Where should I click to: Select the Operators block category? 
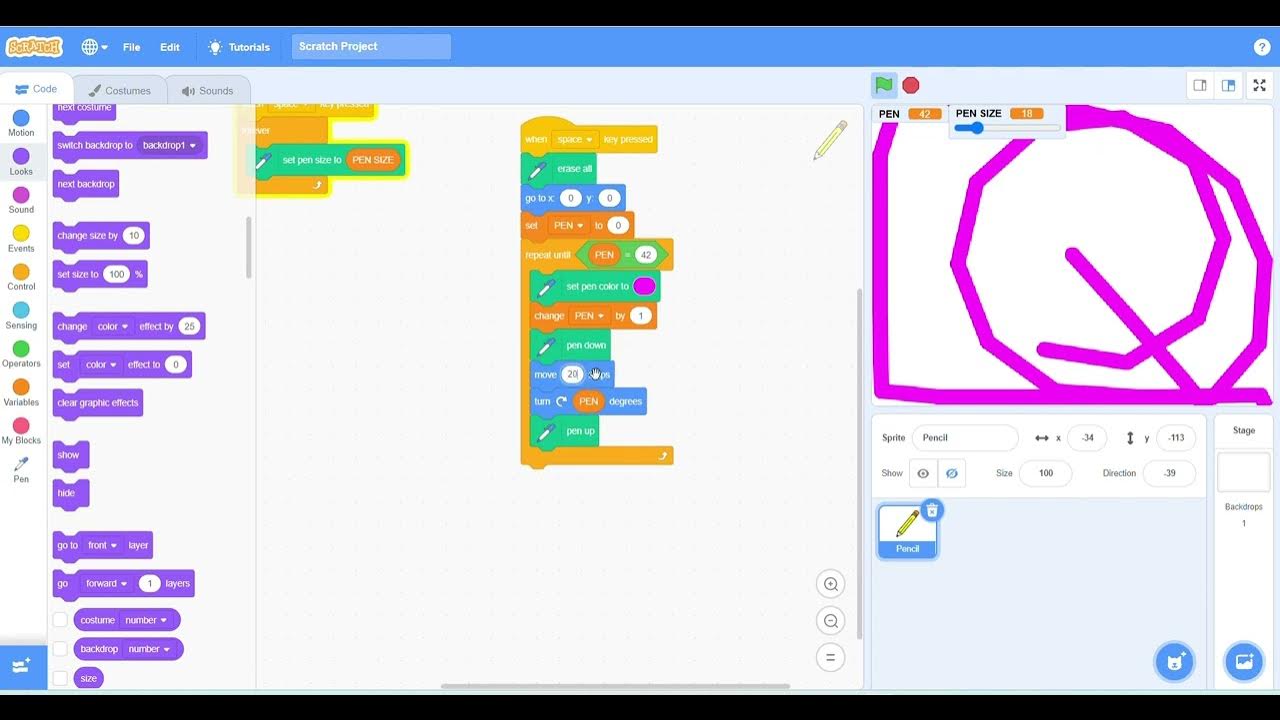21,354
